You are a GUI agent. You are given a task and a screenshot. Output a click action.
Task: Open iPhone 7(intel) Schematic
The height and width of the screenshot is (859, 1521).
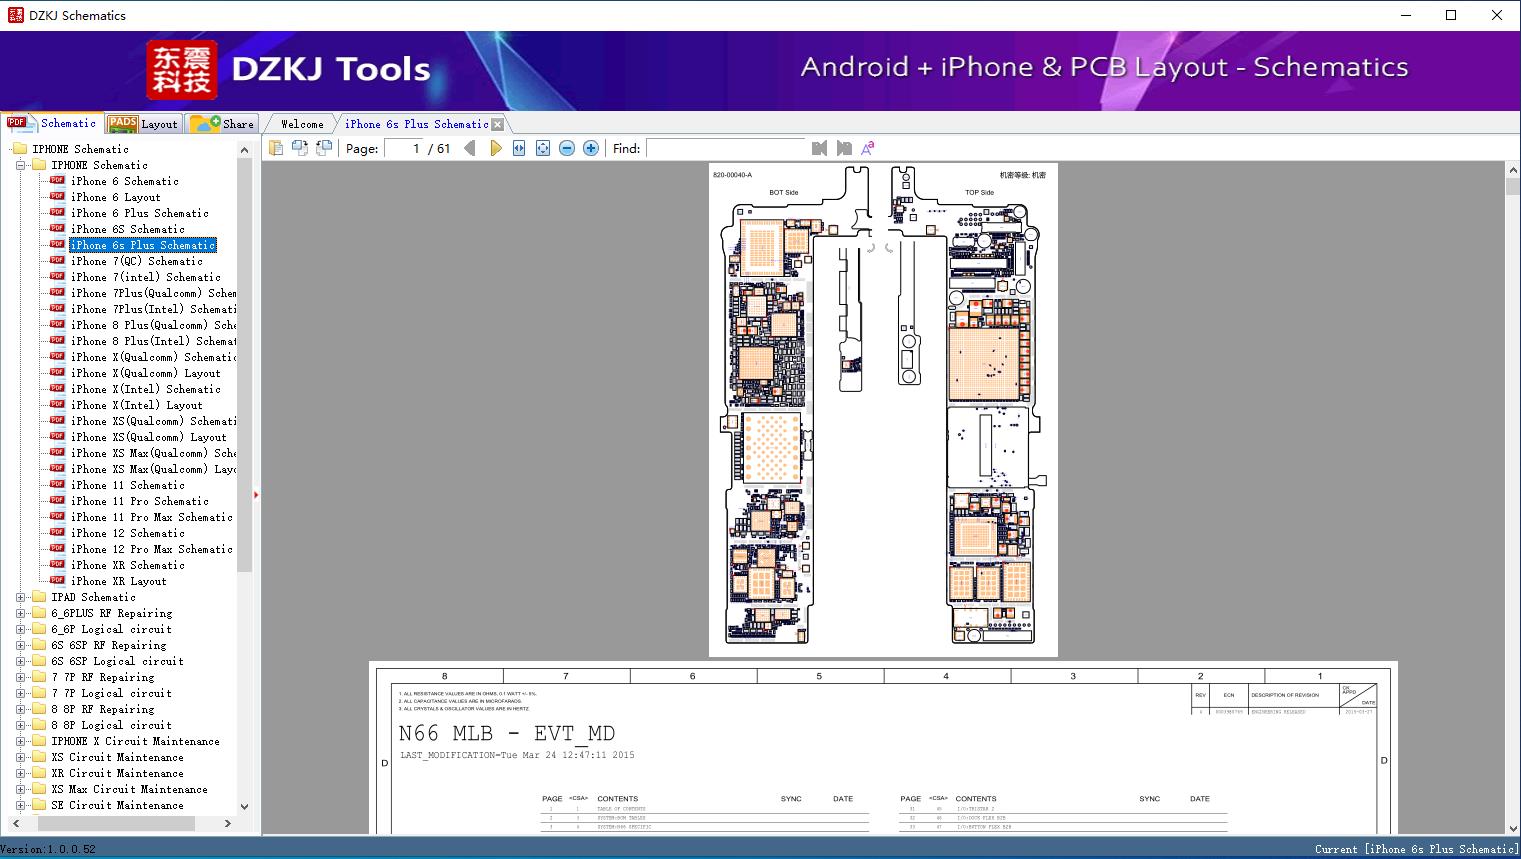[146, 277]
